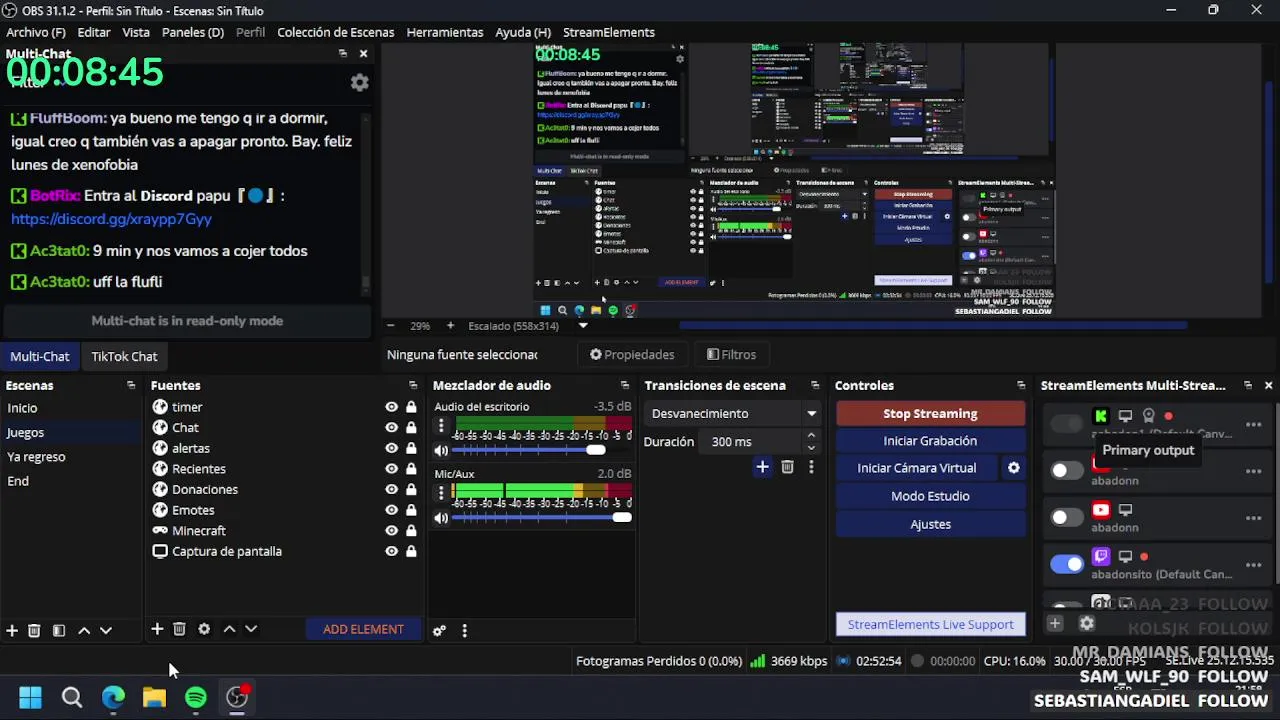The width and height of the screenshot is (1280, 720).
Task: Open options dots for abadonsito Twitch output
Action: coord(1253,565)
